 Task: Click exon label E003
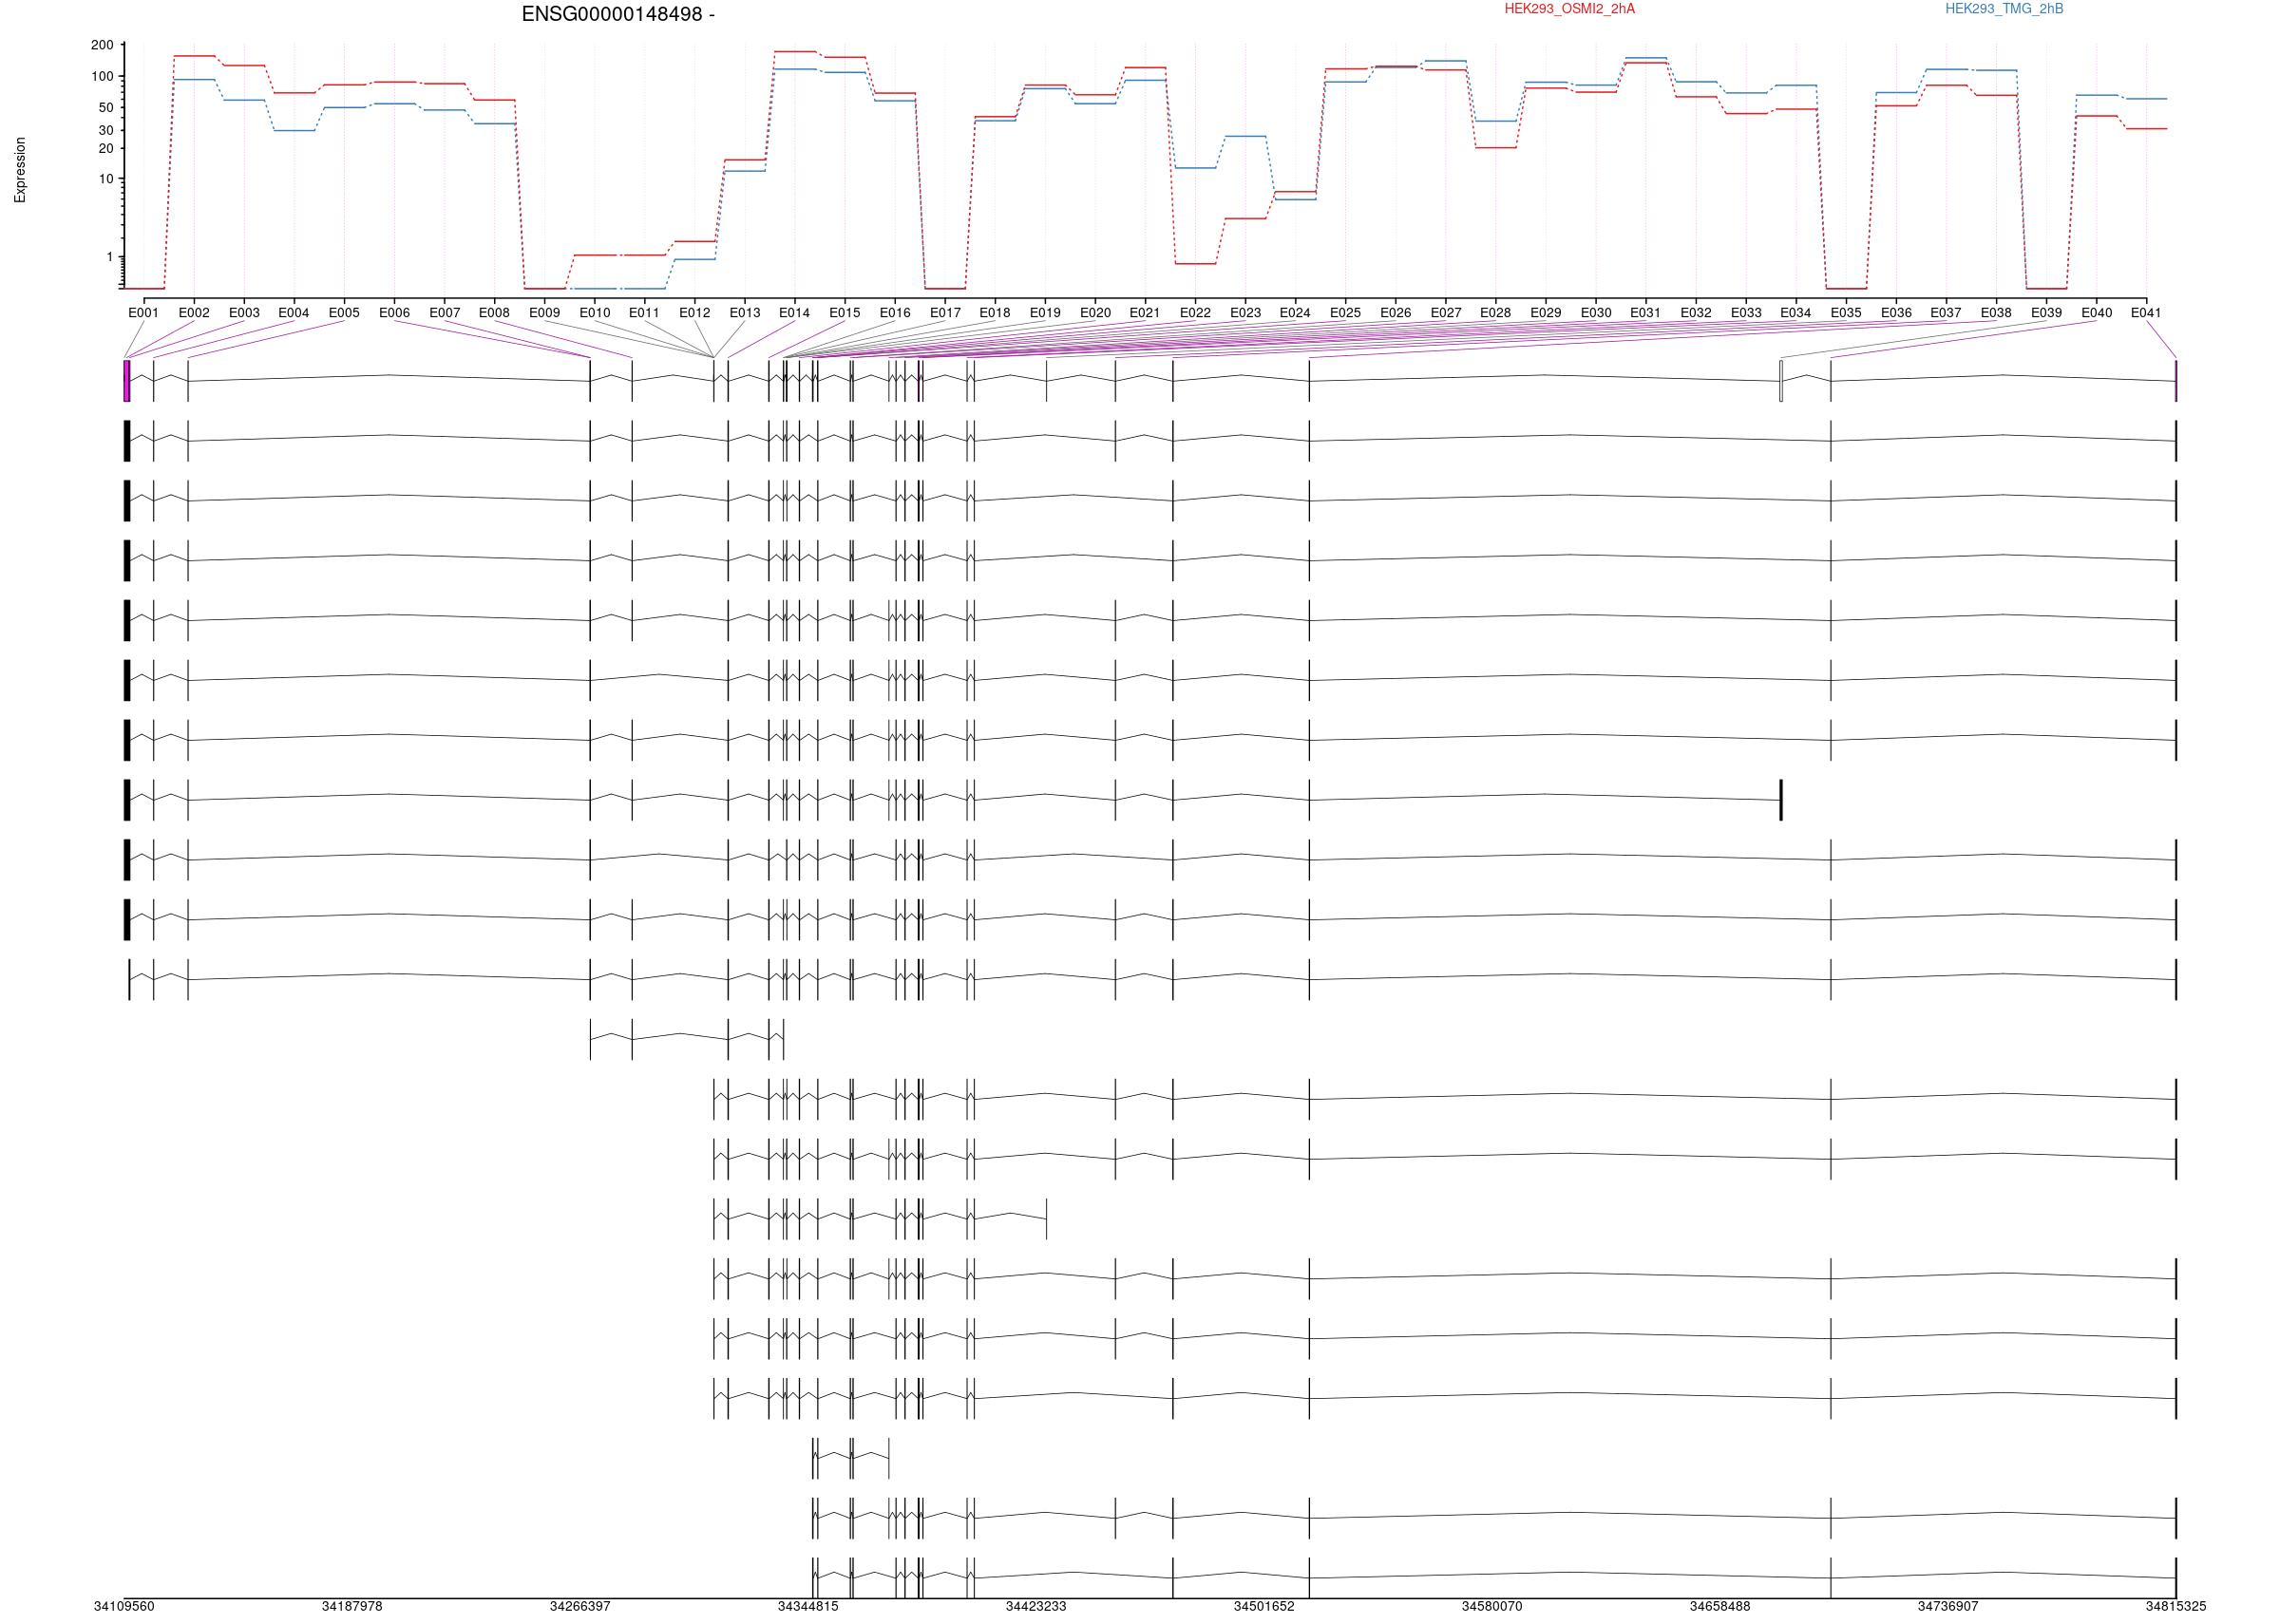pyautogui.click(x=244, y=313)
